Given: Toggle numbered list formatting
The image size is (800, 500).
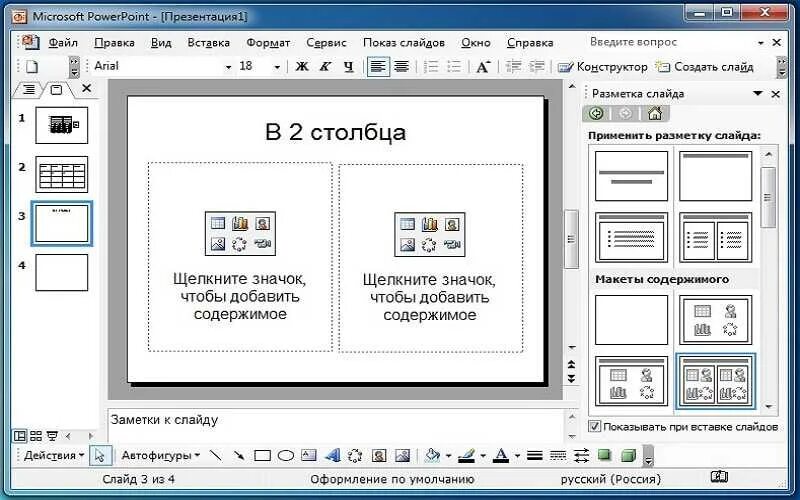Looking at the screenshot, I should click(x=431, y=67).
